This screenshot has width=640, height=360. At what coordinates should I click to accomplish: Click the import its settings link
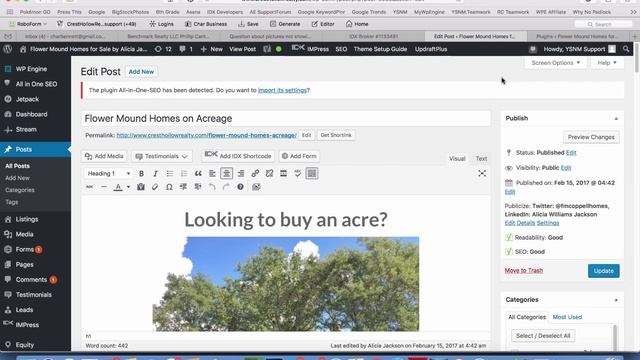coord(282,90)
